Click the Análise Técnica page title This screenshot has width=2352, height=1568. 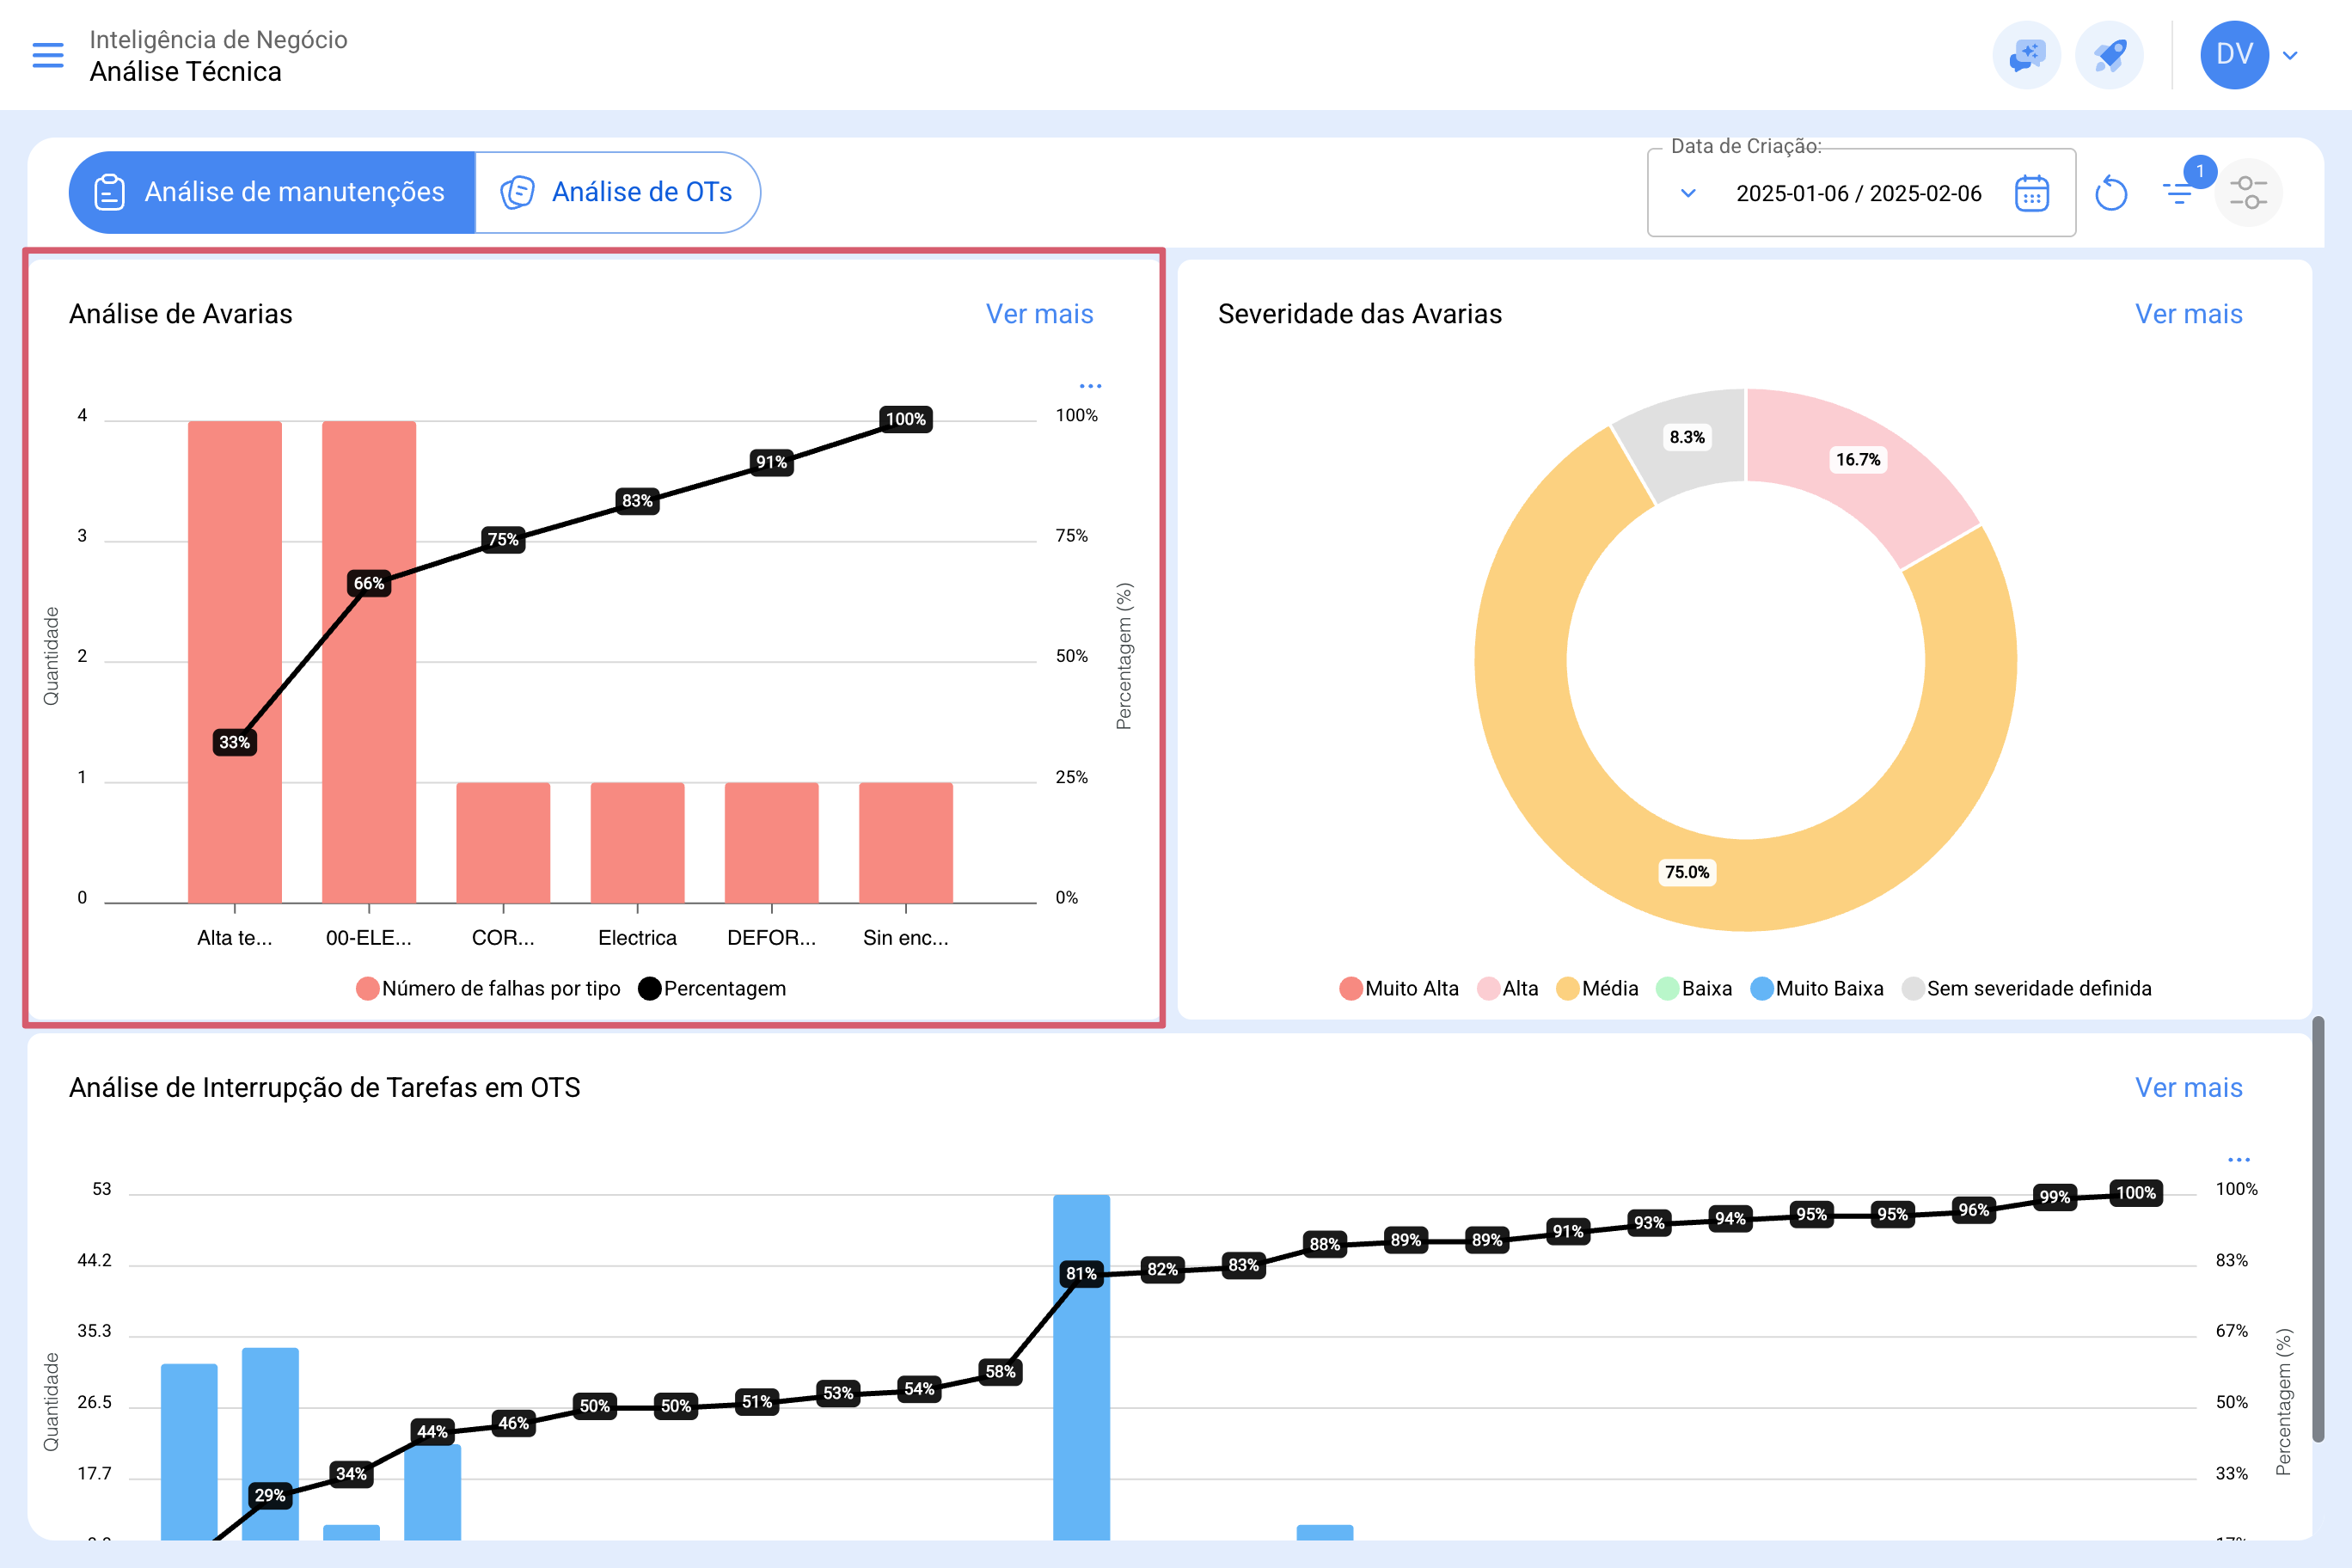pos(186,72)
